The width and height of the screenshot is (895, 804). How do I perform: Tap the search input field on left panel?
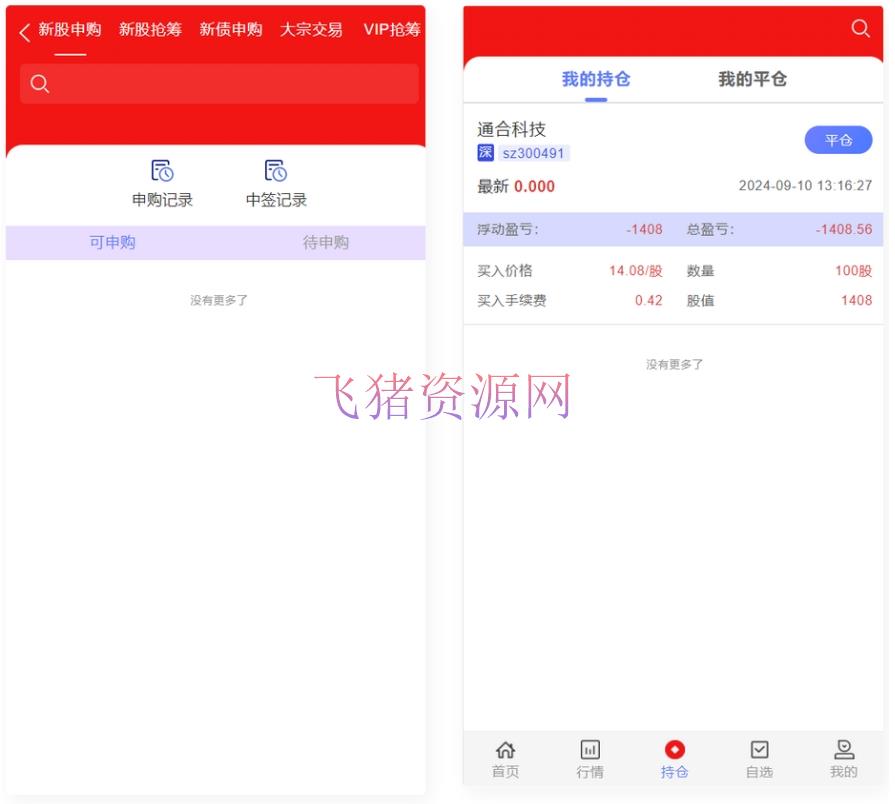pos(218,84)
